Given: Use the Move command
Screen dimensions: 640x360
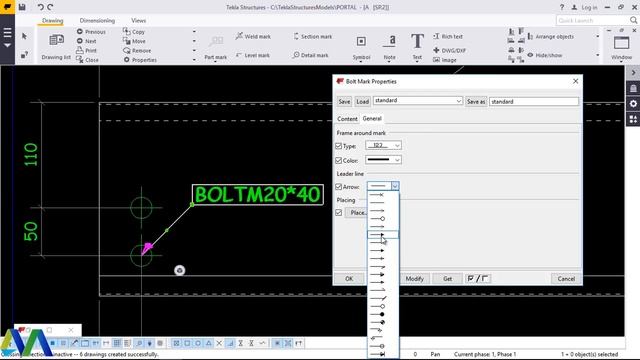Looking at the screenshot, I should [x=134, y=41].
